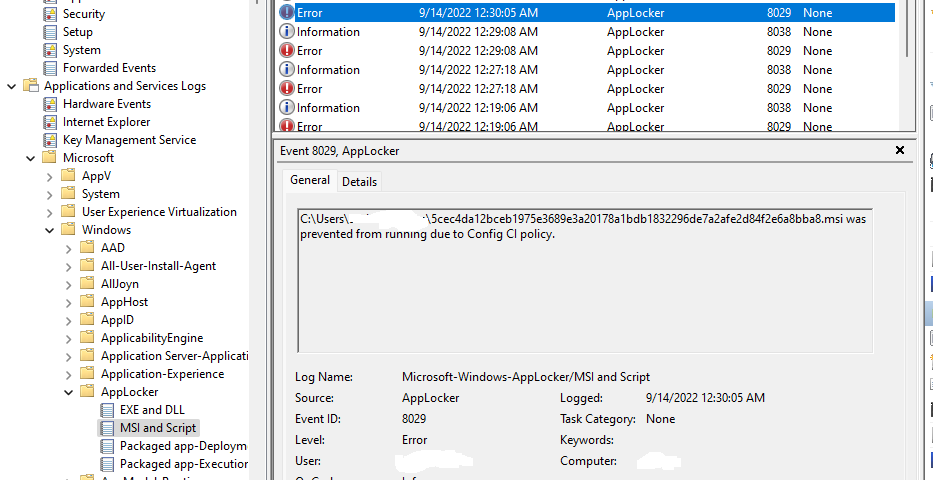Click the Key Management Service log icon
The image size is (933, 480).
51,140
